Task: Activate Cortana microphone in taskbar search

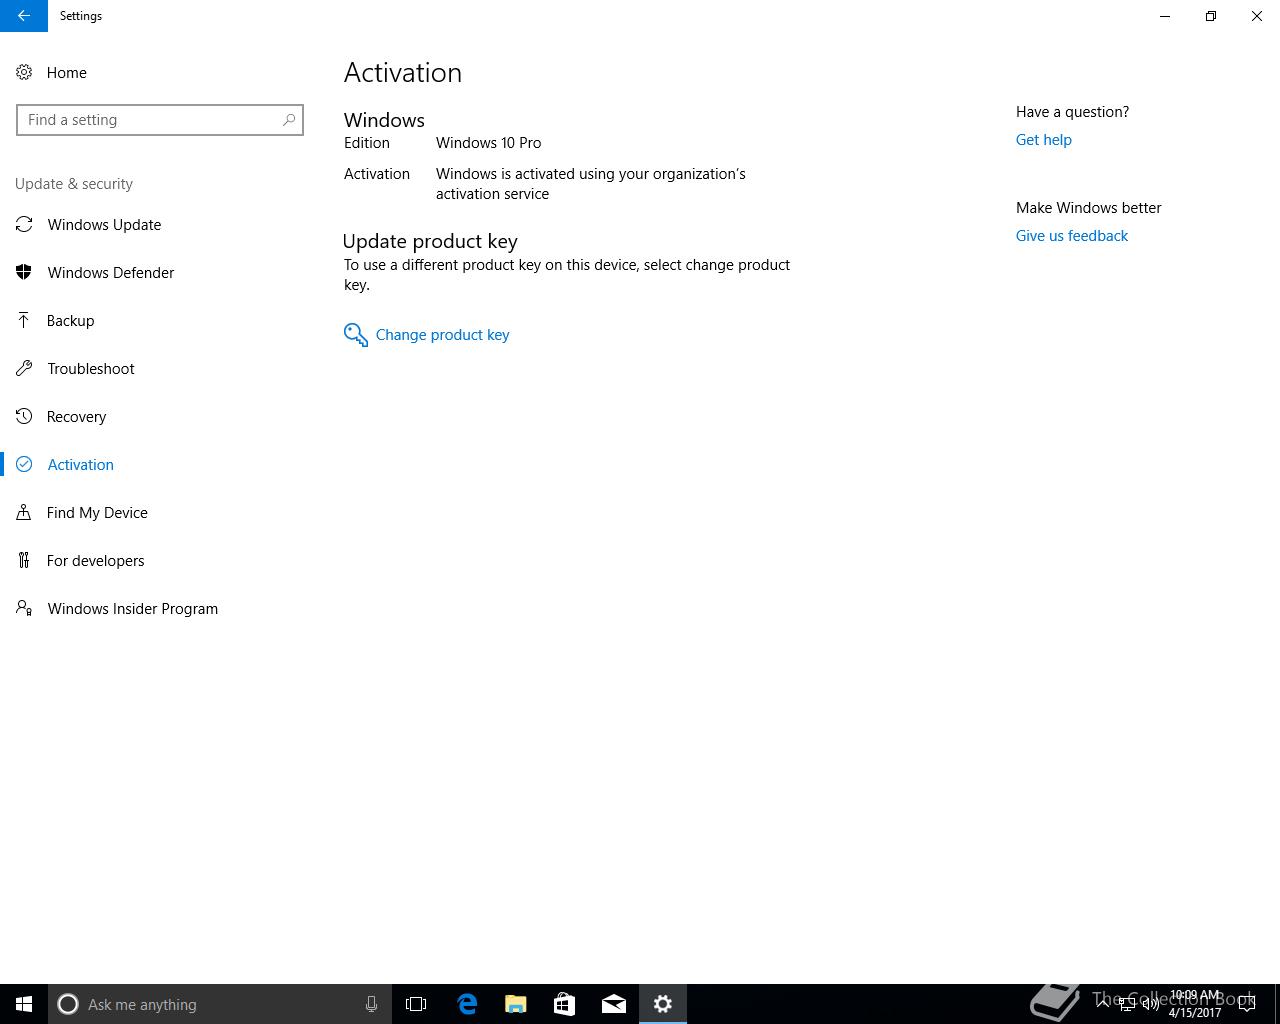Action: tap(371, 1004)
